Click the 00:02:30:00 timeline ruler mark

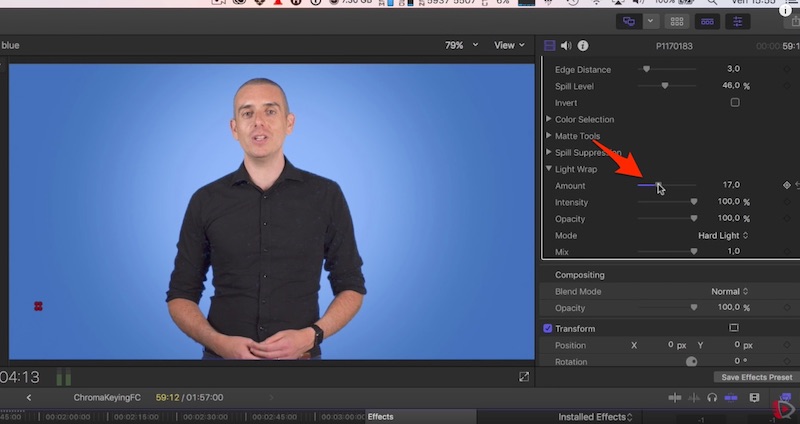205,417
